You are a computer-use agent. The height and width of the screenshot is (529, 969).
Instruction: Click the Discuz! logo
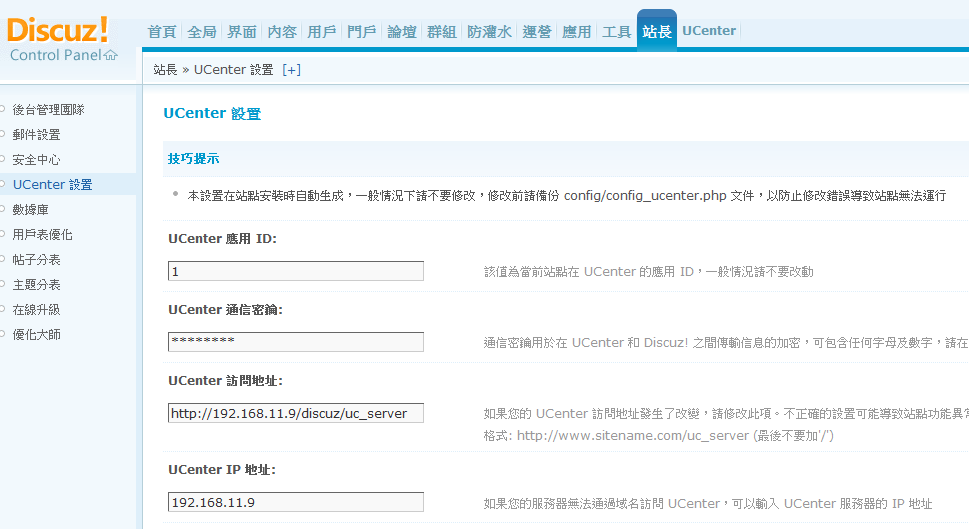[x=58, y=30]
